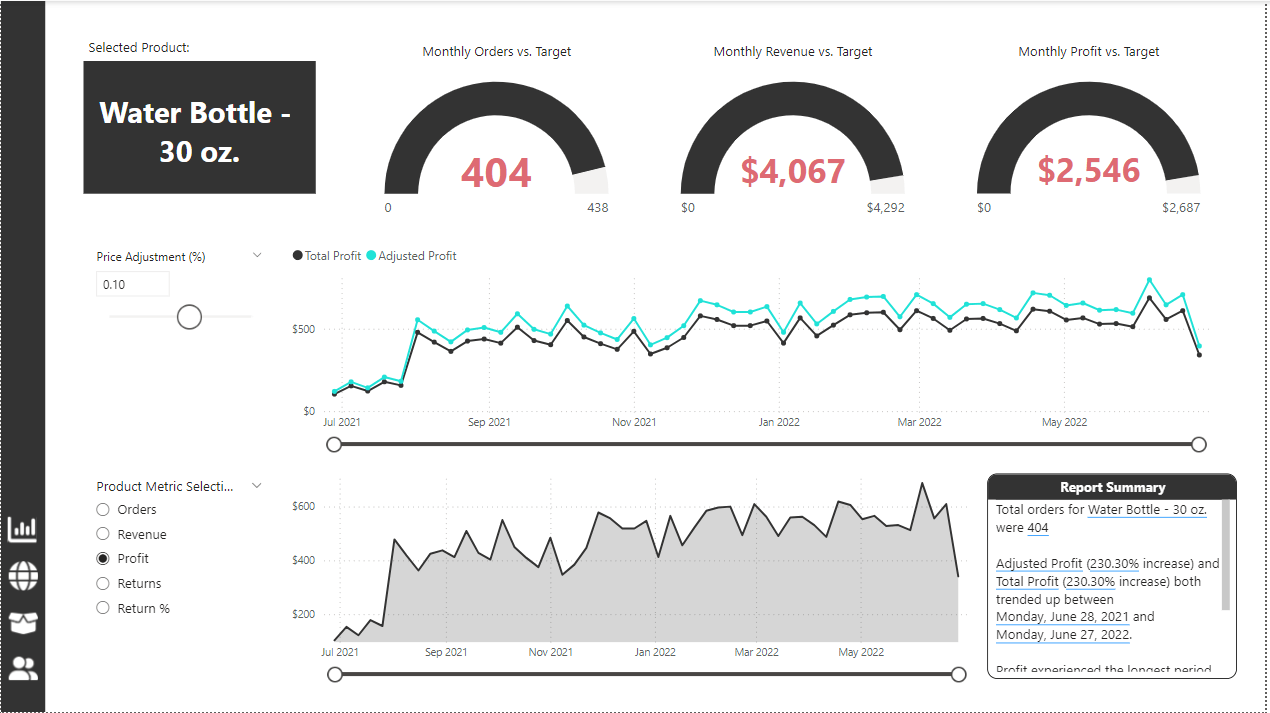
Task: Expand the Price Adjustment (%) chevron
Action: 257,256
